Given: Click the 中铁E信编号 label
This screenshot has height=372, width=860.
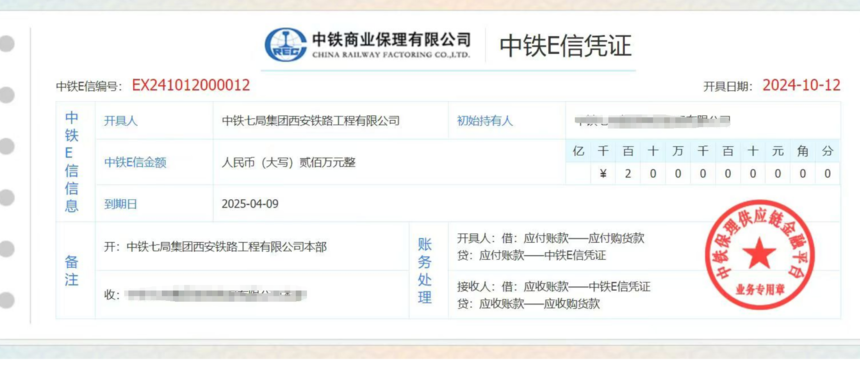Looking at the screenshot, I should 89,86.
